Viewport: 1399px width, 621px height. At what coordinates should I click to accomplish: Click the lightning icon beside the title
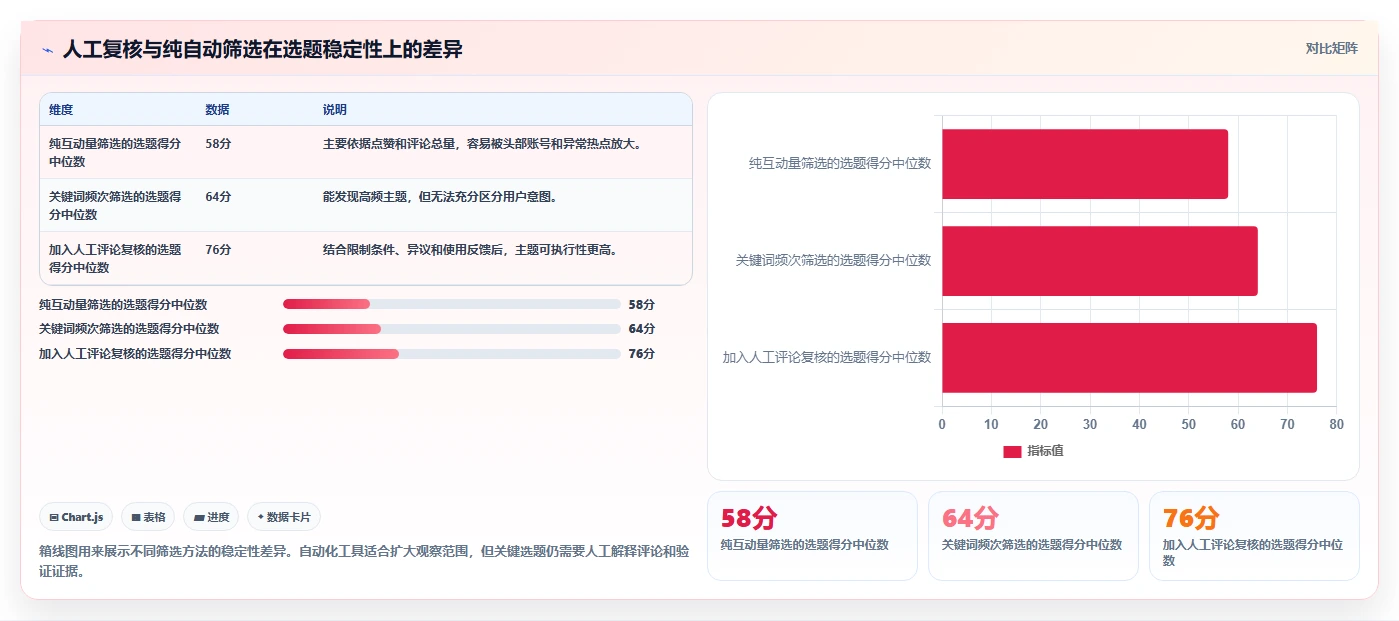click(47, 49)
